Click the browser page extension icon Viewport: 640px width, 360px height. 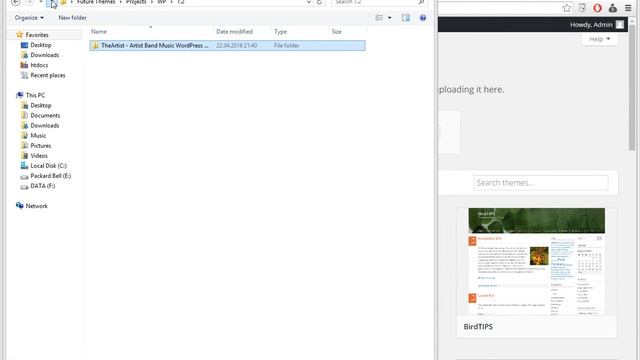582,8
